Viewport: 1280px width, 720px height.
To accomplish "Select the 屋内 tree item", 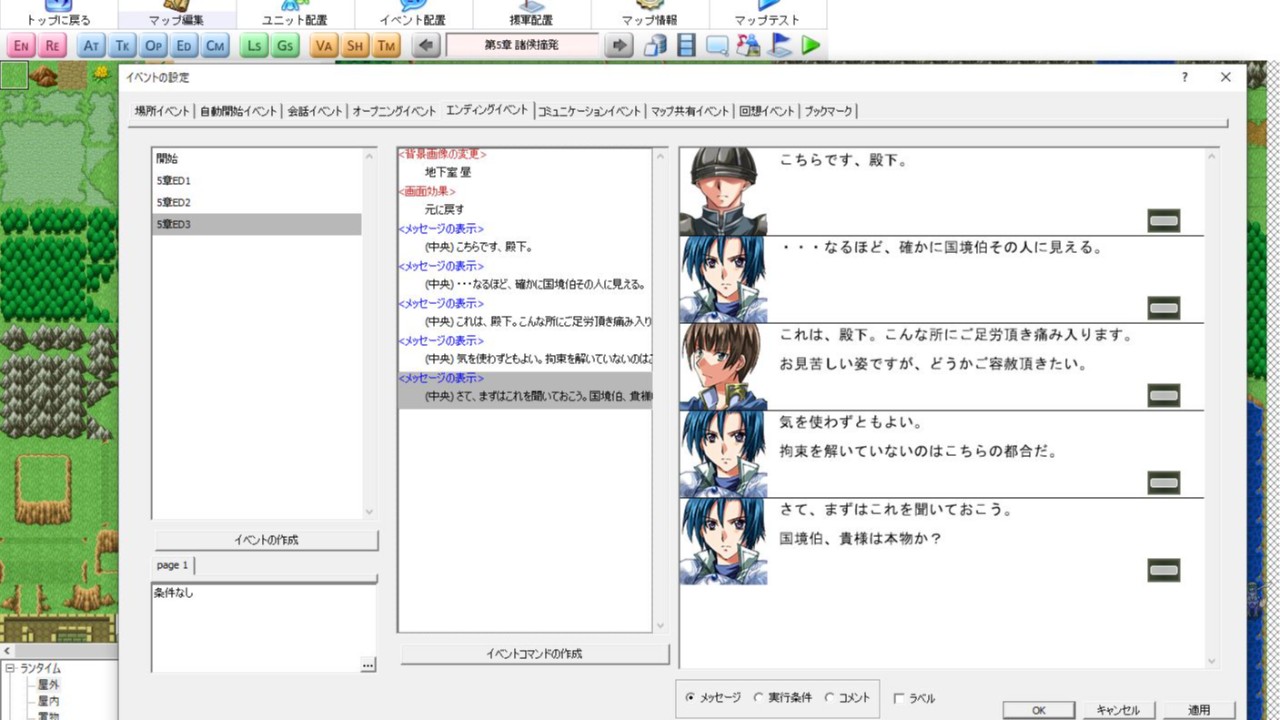I will pos(49,701).
